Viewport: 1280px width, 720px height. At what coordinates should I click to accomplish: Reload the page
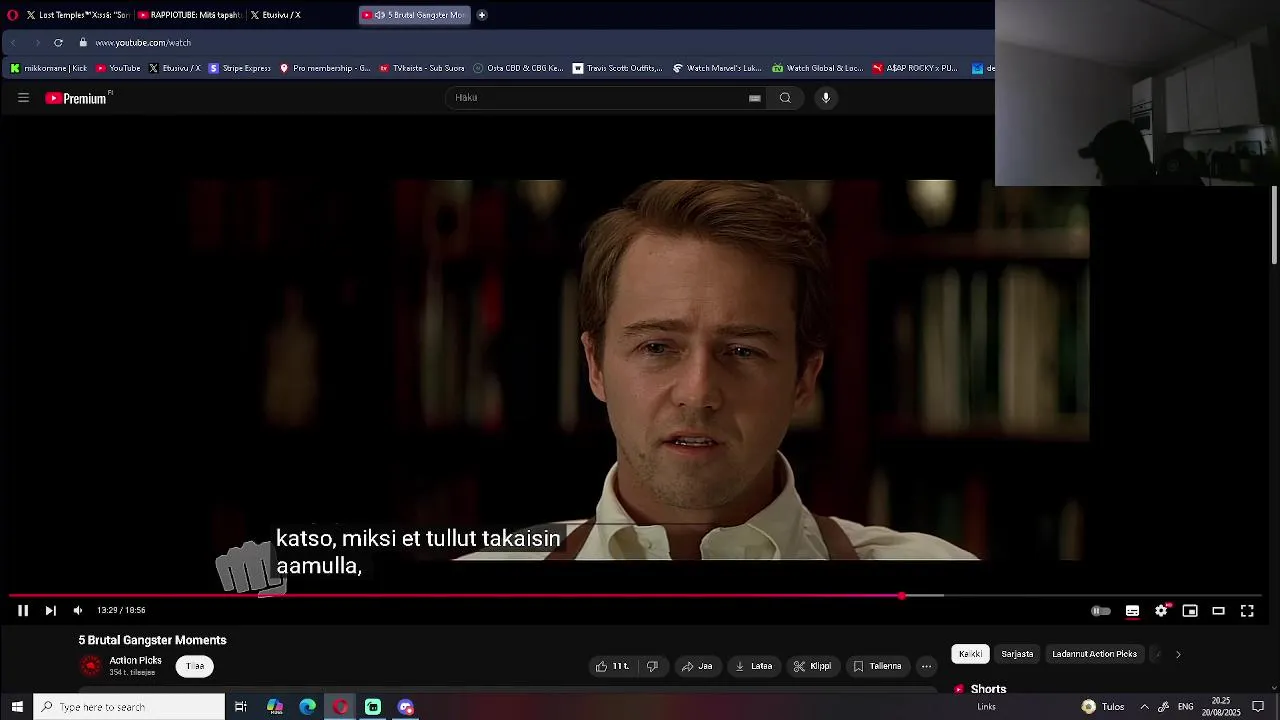pyautogui.click(x=58, y=43)
